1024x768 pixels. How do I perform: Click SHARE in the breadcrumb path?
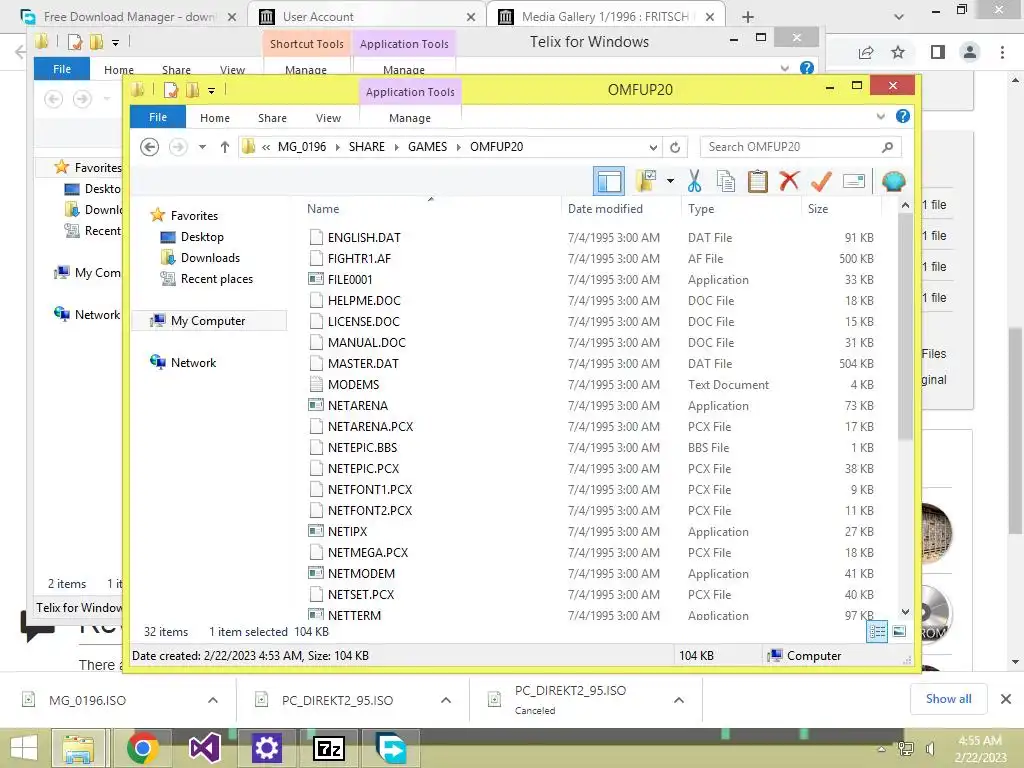pyautogui.click(x=366, y=147)
